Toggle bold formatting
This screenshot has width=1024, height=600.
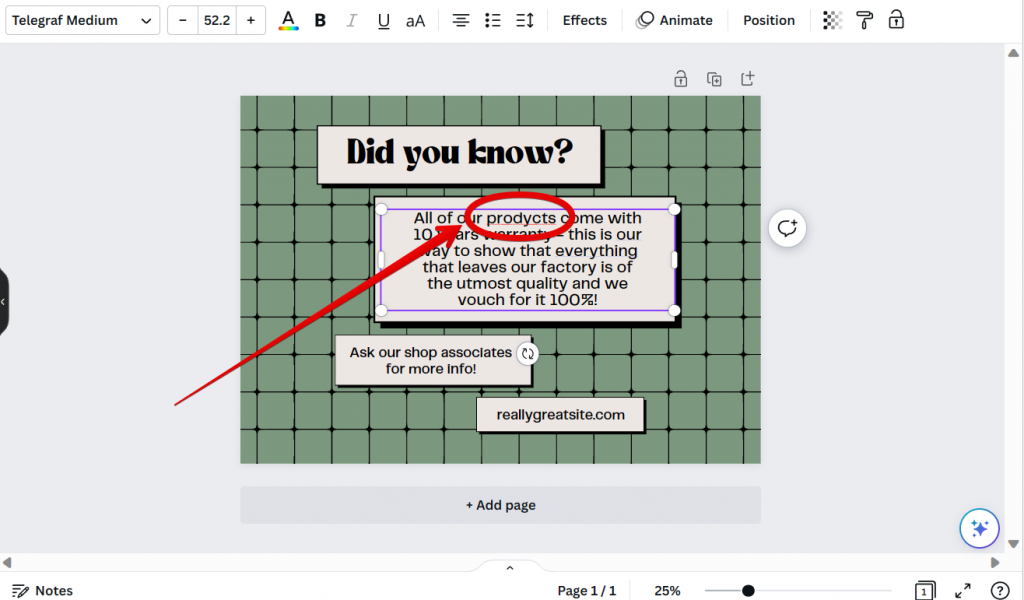coord(320,20)
